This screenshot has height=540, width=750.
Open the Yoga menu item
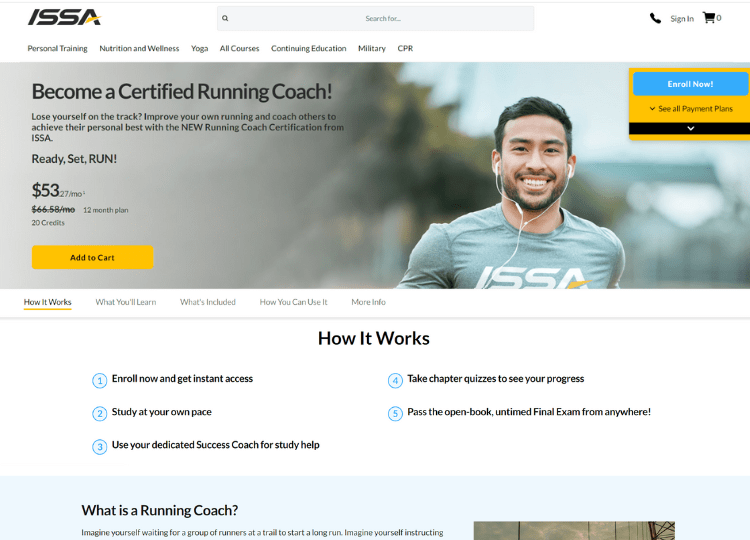tap(199, 48)
